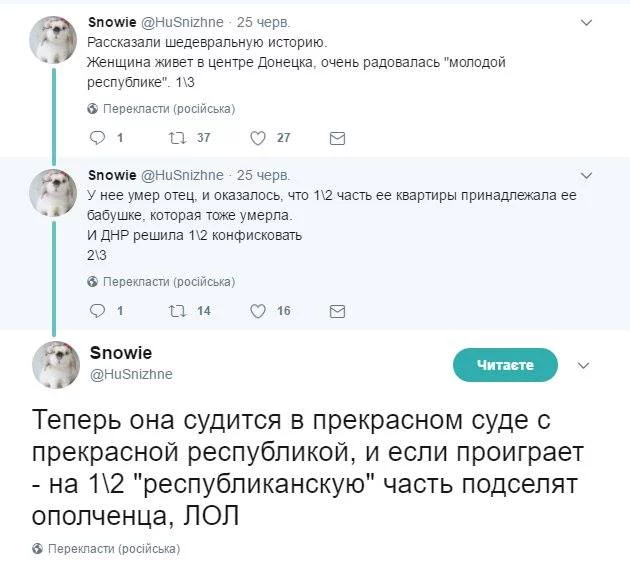This screenshot has height=561, width=630.
Task: Translate the second tweet via Перекласти link
Action: pos(162,281)
